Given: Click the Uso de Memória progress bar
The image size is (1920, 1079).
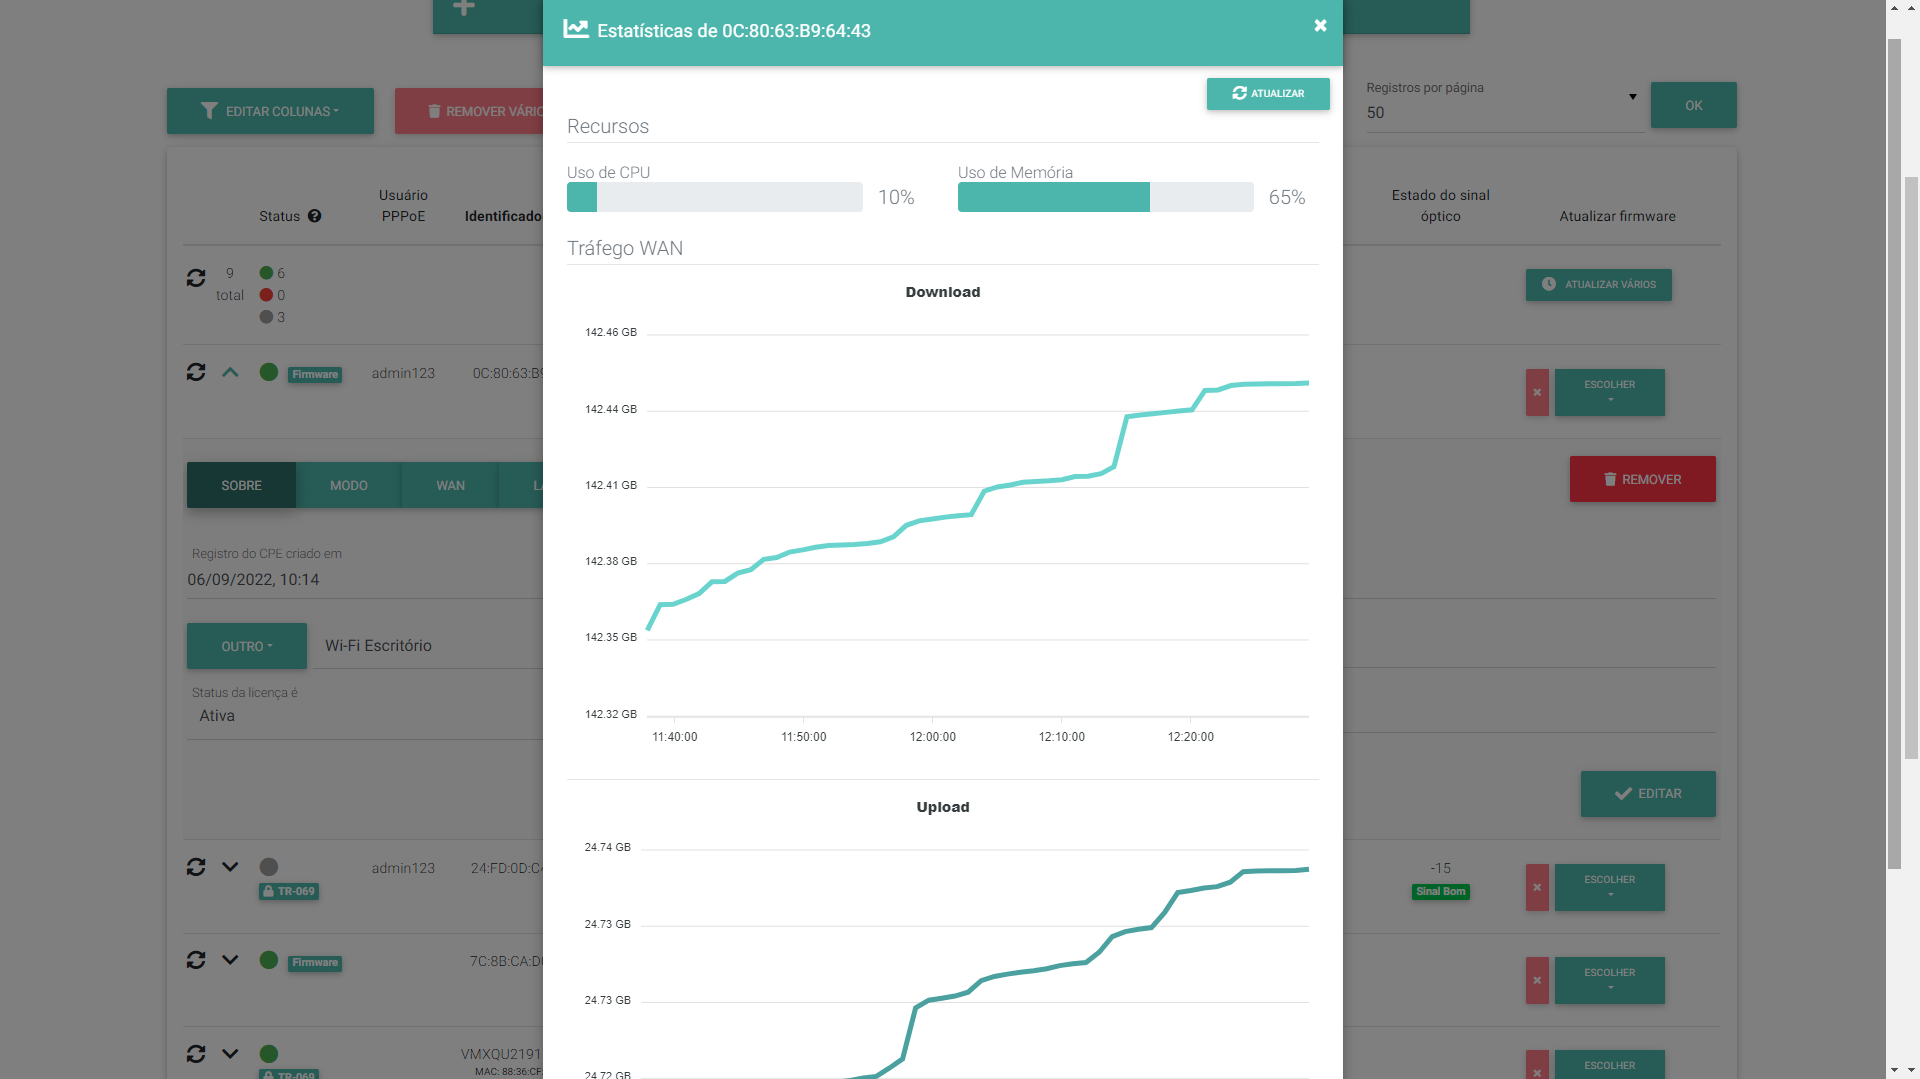Looking at the screenshot, I should tap(1105, 197).
